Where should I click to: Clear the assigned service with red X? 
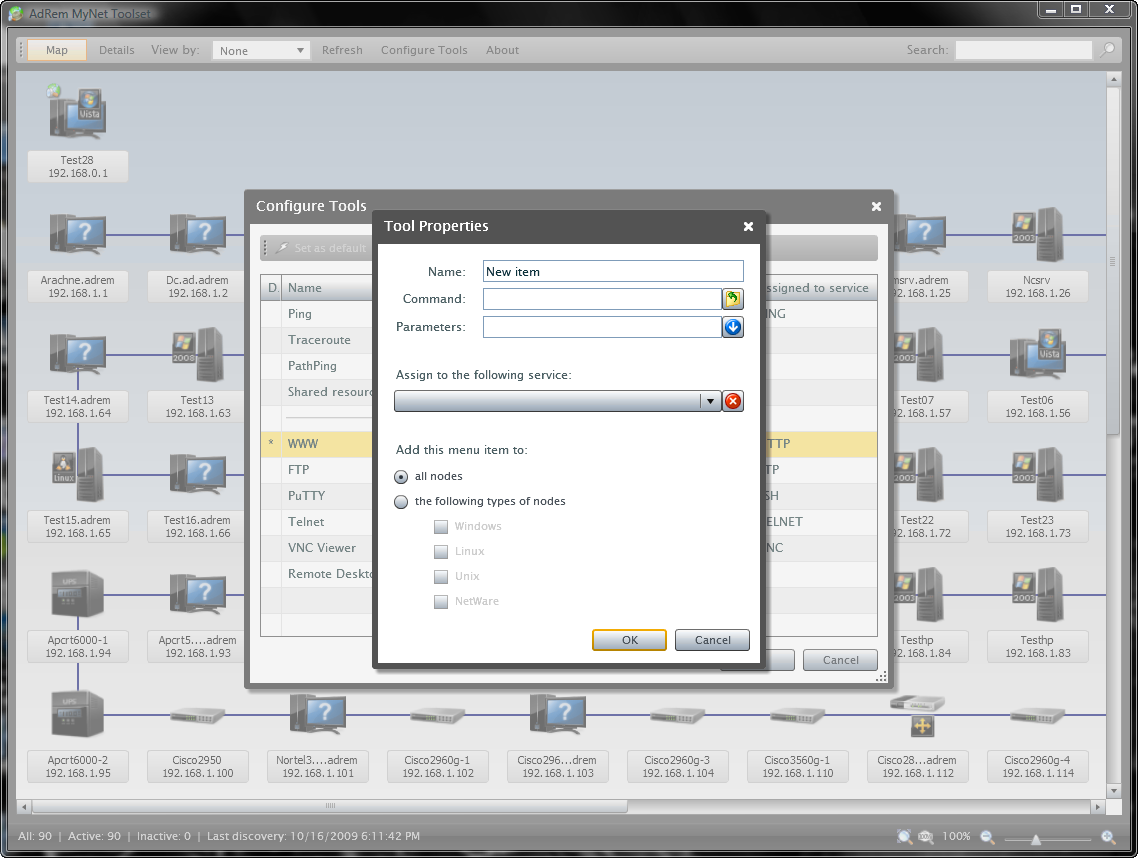click(x=733, y=401)
